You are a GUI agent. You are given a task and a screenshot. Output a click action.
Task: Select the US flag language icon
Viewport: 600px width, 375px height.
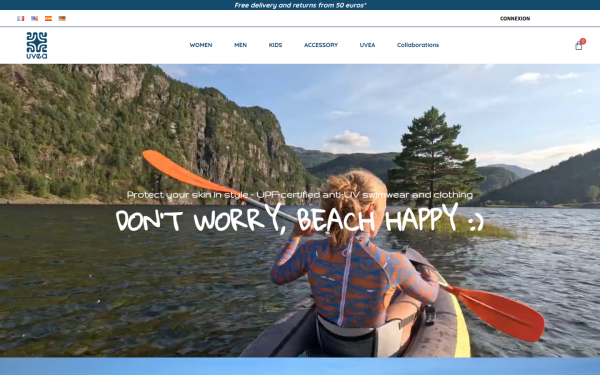click(34, 18)
